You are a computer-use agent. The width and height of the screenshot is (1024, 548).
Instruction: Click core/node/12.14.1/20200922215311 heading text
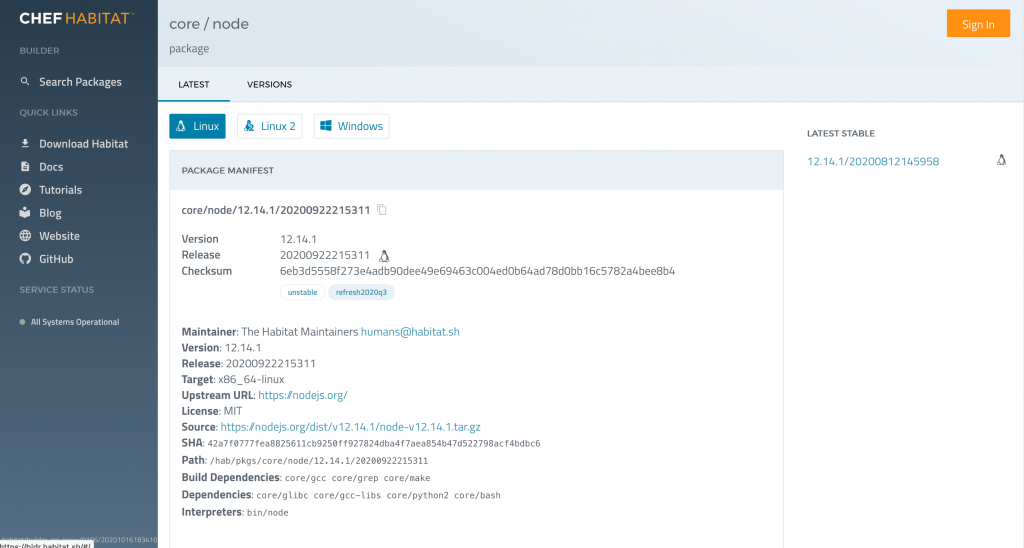click(x=276, y=210)
